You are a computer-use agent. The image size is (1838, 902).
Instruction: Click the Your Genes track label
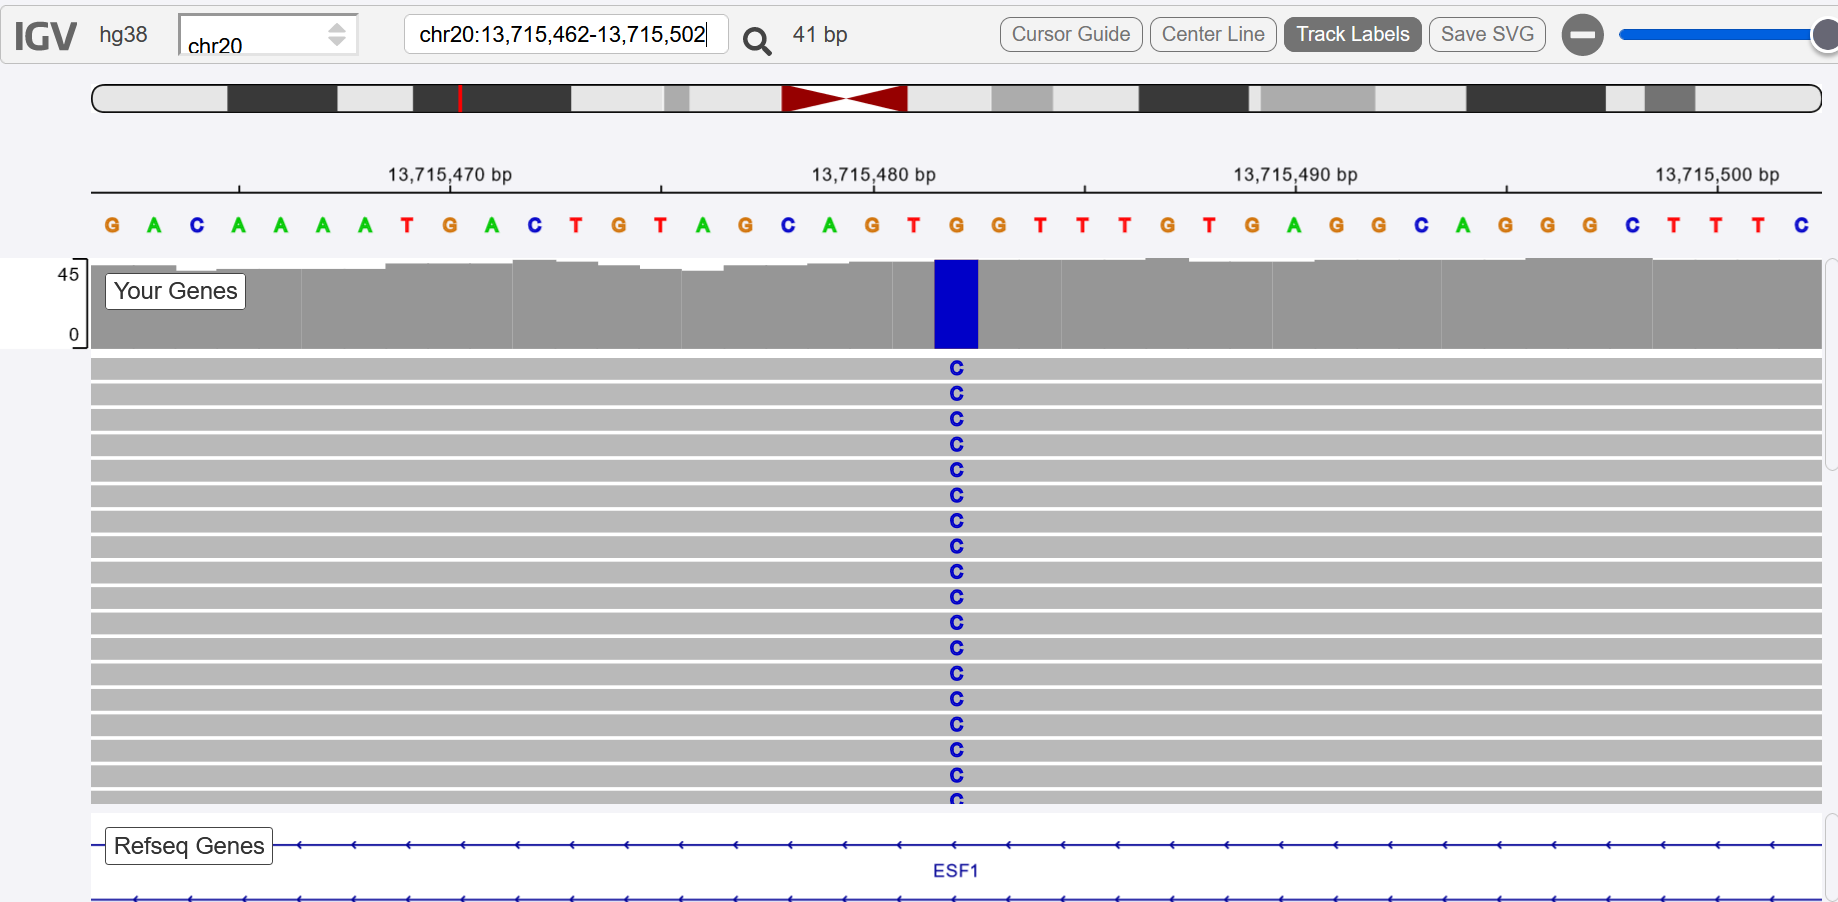click(175, 291)
